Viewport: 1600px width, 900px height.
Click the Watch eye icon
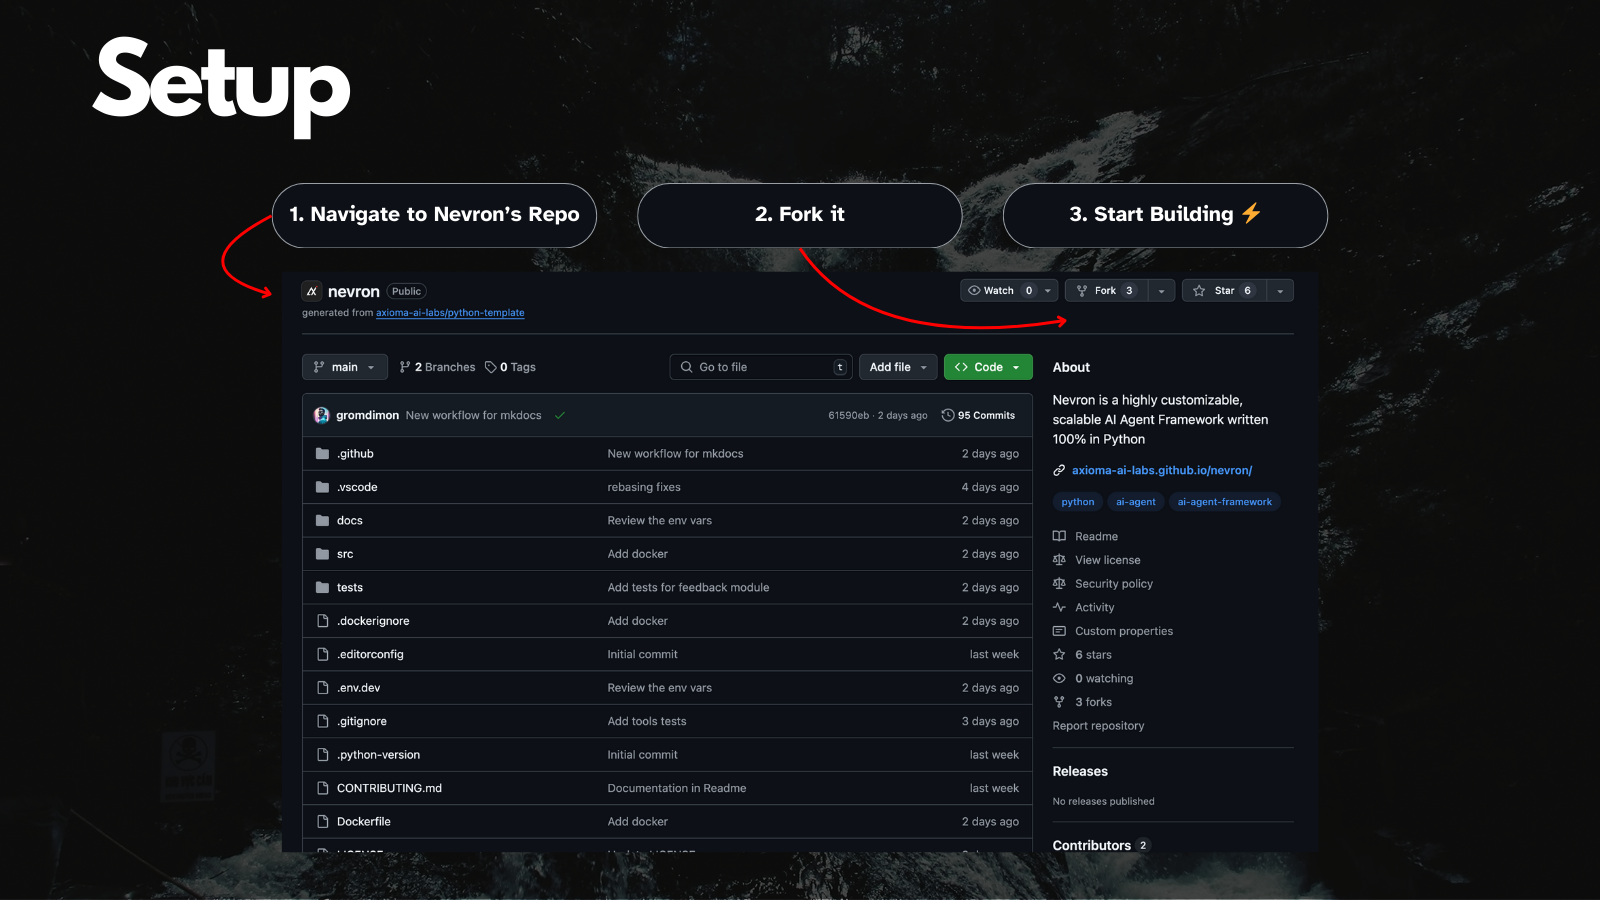(x=974, y=291)
